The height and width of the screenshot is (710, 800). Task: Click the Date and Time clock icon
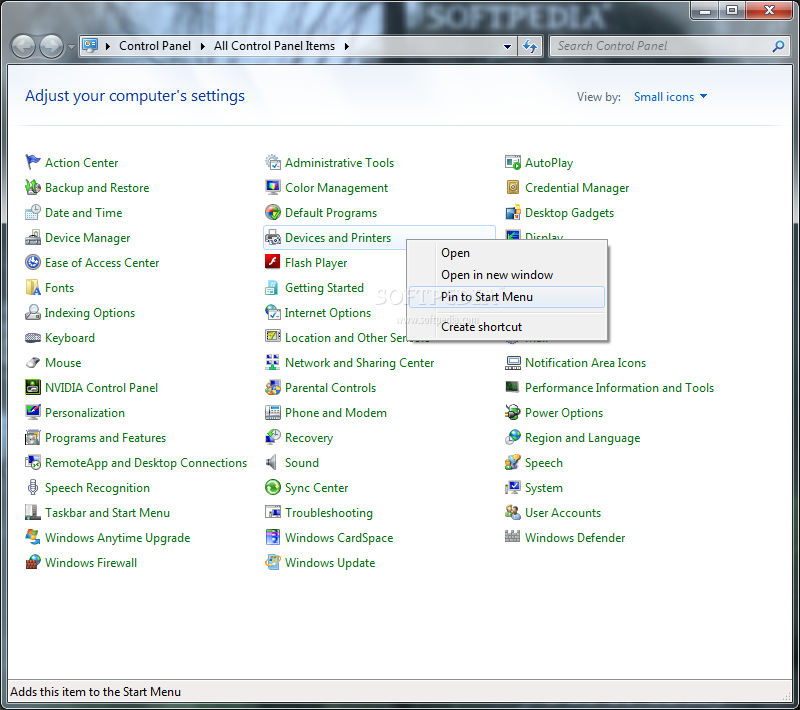pos(33,212)
